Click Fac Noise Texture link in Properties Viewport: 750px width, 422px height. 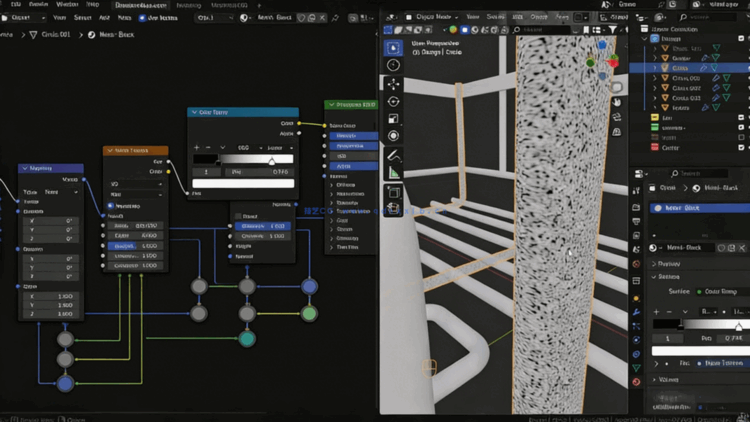722,364
